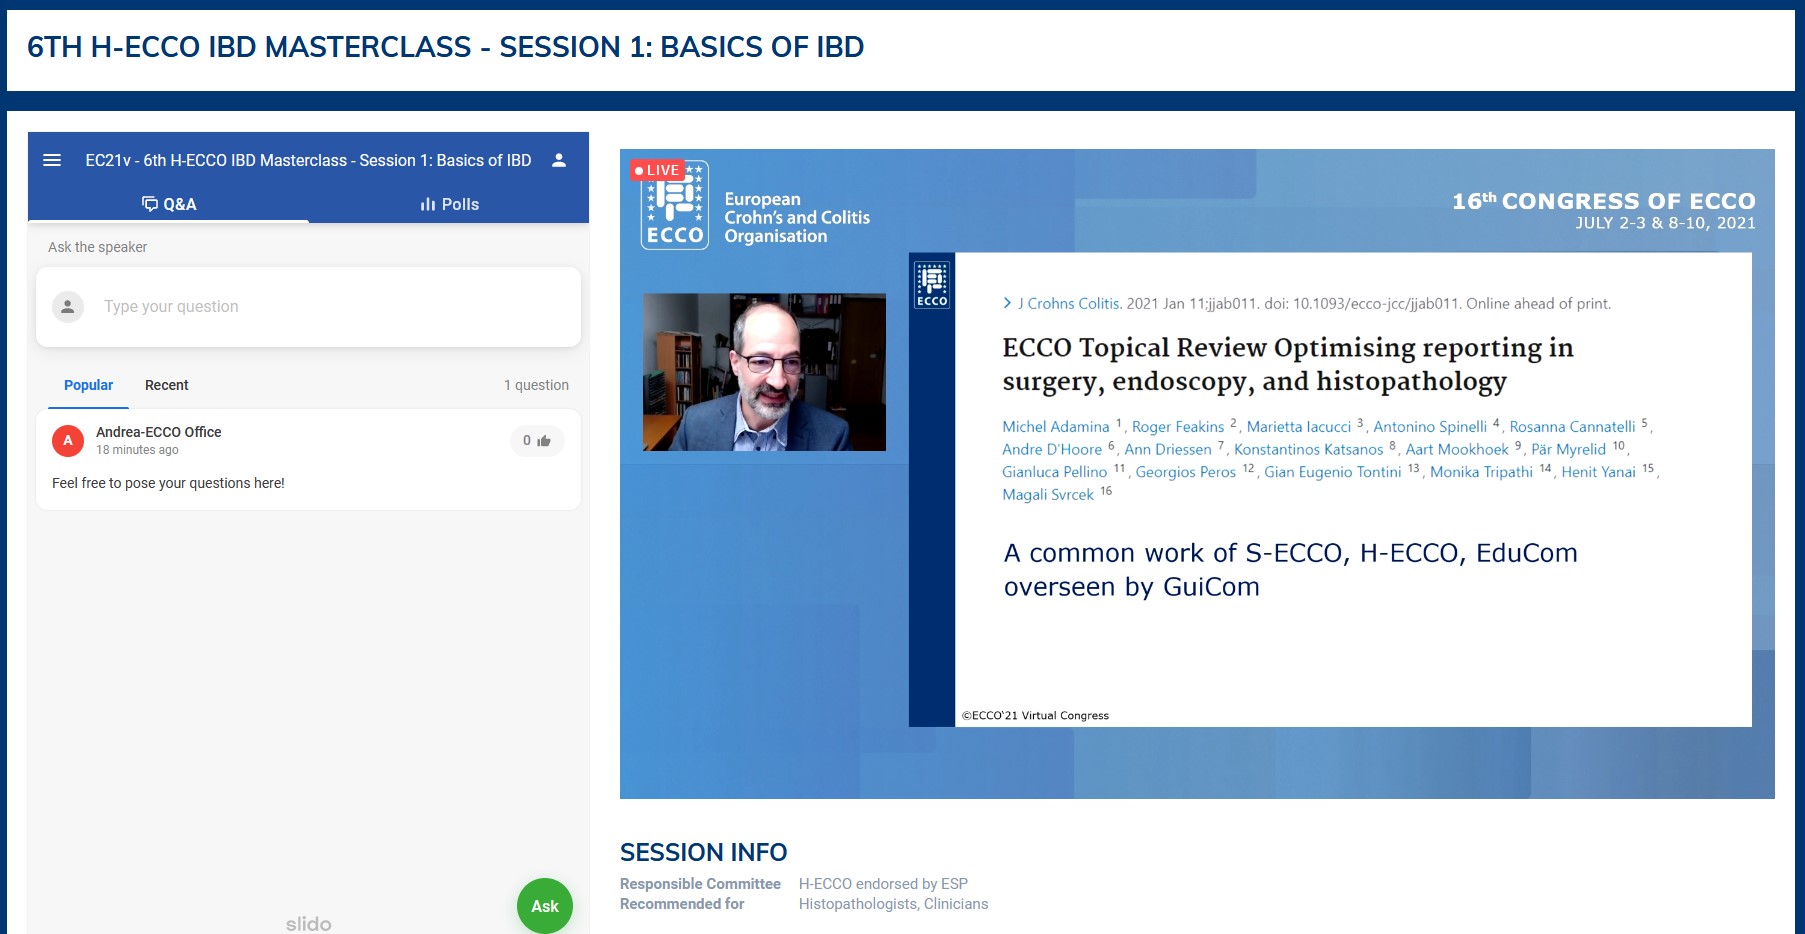Select the Recent questions filter
The width and height of the screenshot is (1805, 934).
(166, 385)
